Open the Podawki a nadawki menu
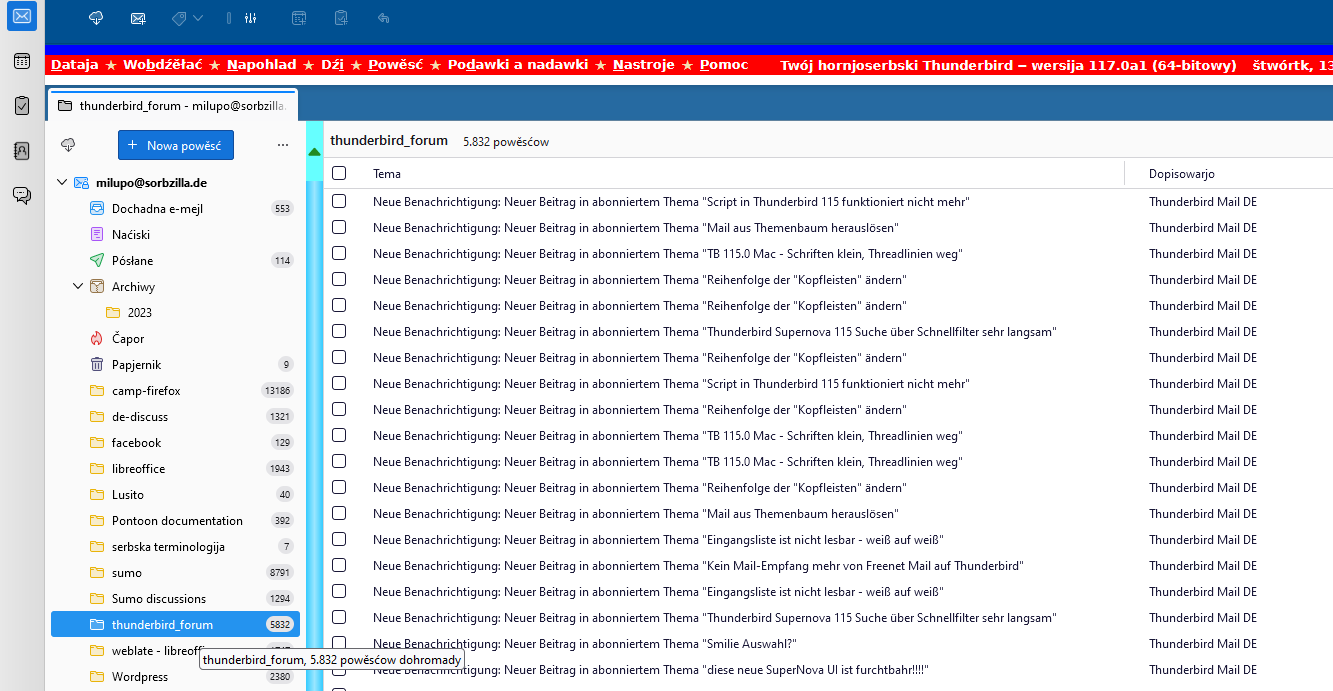The height and width of the screenshot is (691, 1333). point(518,65)
